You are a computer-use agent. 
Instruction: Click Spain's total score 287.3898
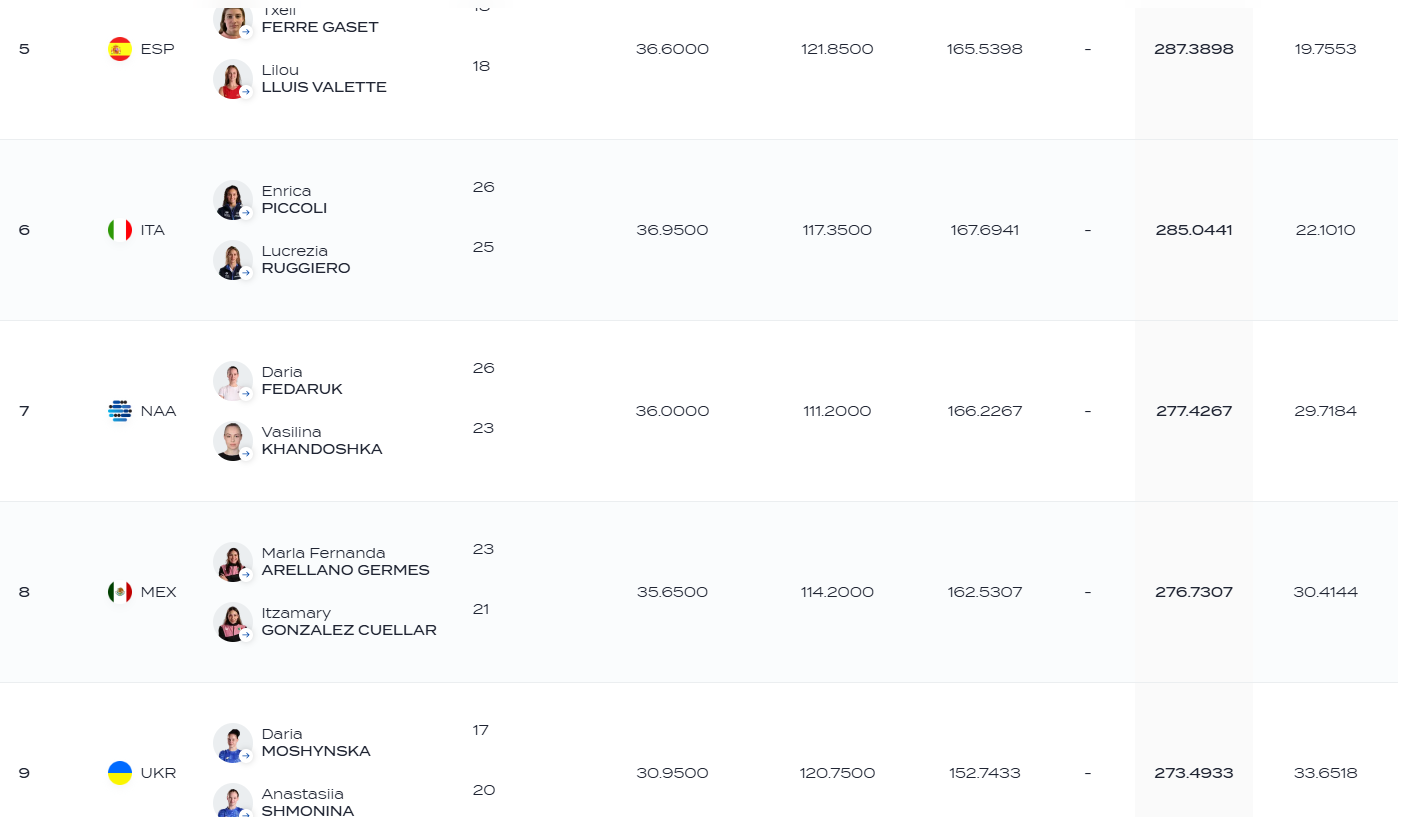(1194, 49)
